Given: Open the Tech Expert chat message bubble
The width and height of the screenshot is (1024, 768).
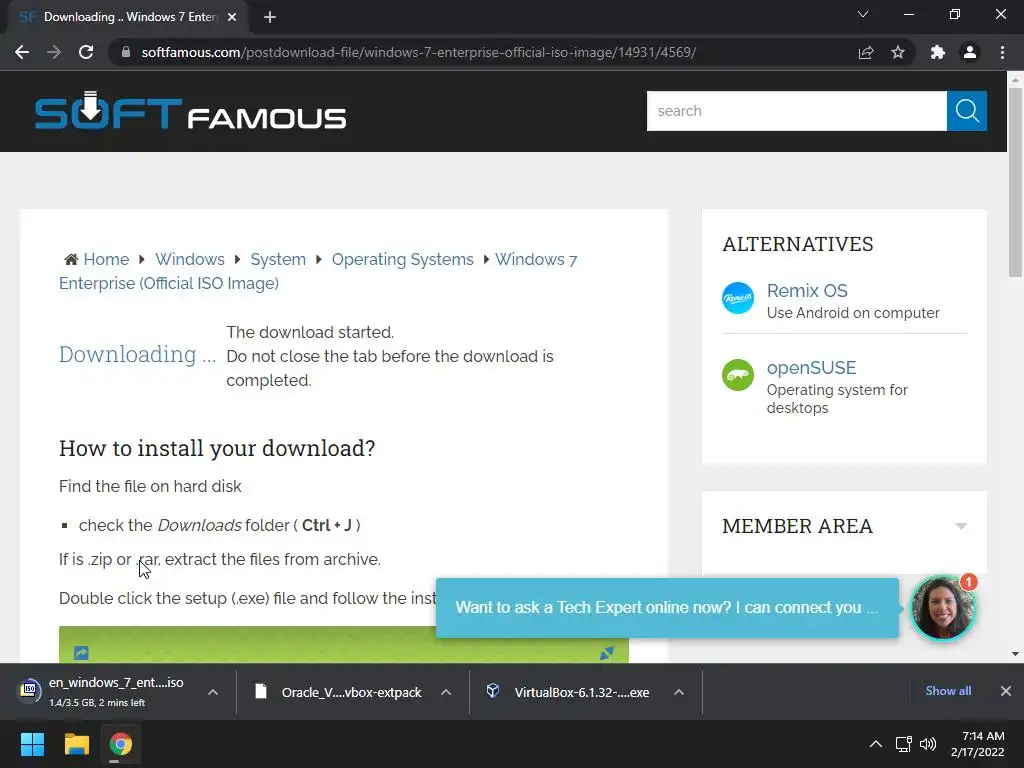Looking at the screenshot, I should pyautogui.click(x=667, y=607).
